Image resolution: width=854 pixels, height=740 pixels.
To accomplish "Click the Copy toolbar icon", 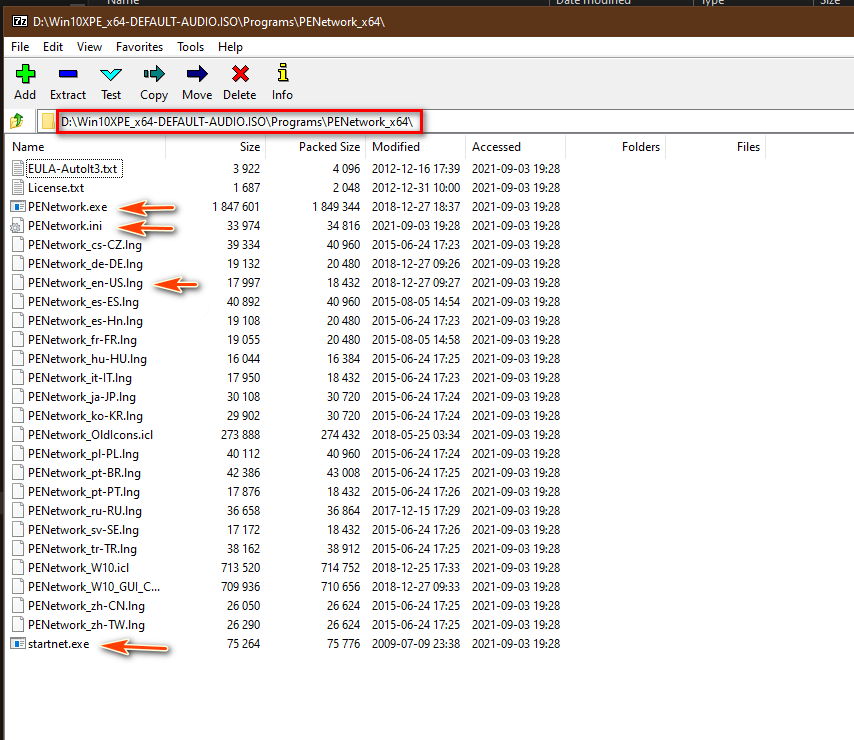I will click(x=154, y=74).
